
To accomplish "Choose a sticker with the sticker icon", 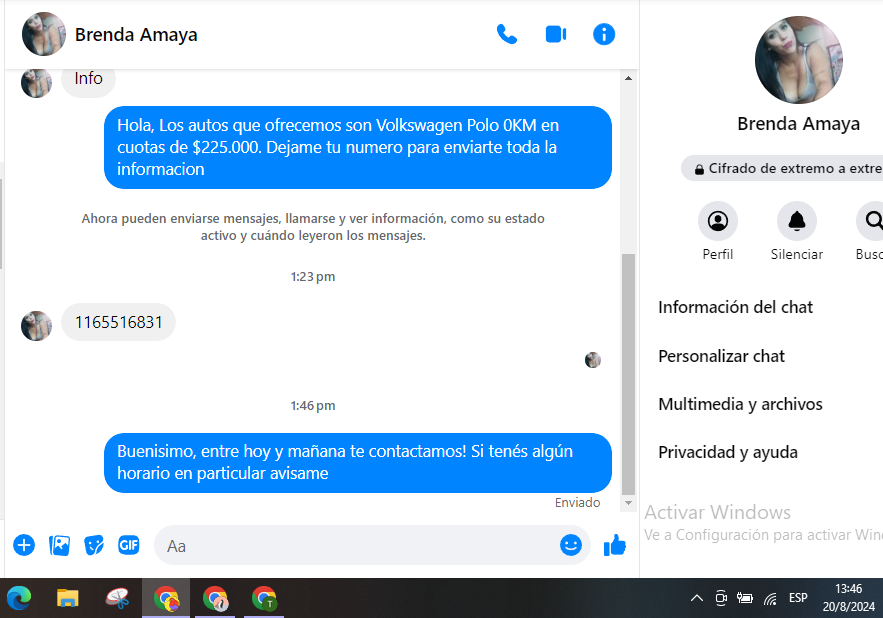I will click(94, 545).
